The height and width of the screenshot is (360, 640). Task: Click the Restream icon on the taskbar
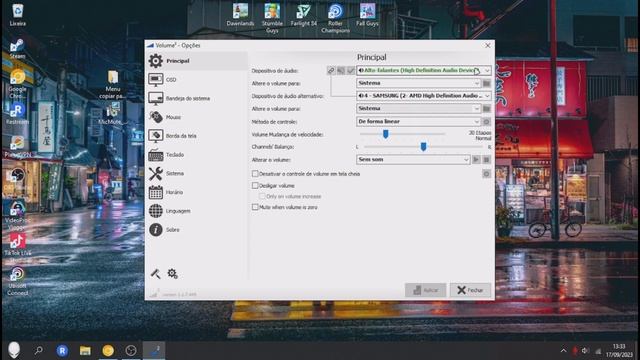[x=62, y=350]
